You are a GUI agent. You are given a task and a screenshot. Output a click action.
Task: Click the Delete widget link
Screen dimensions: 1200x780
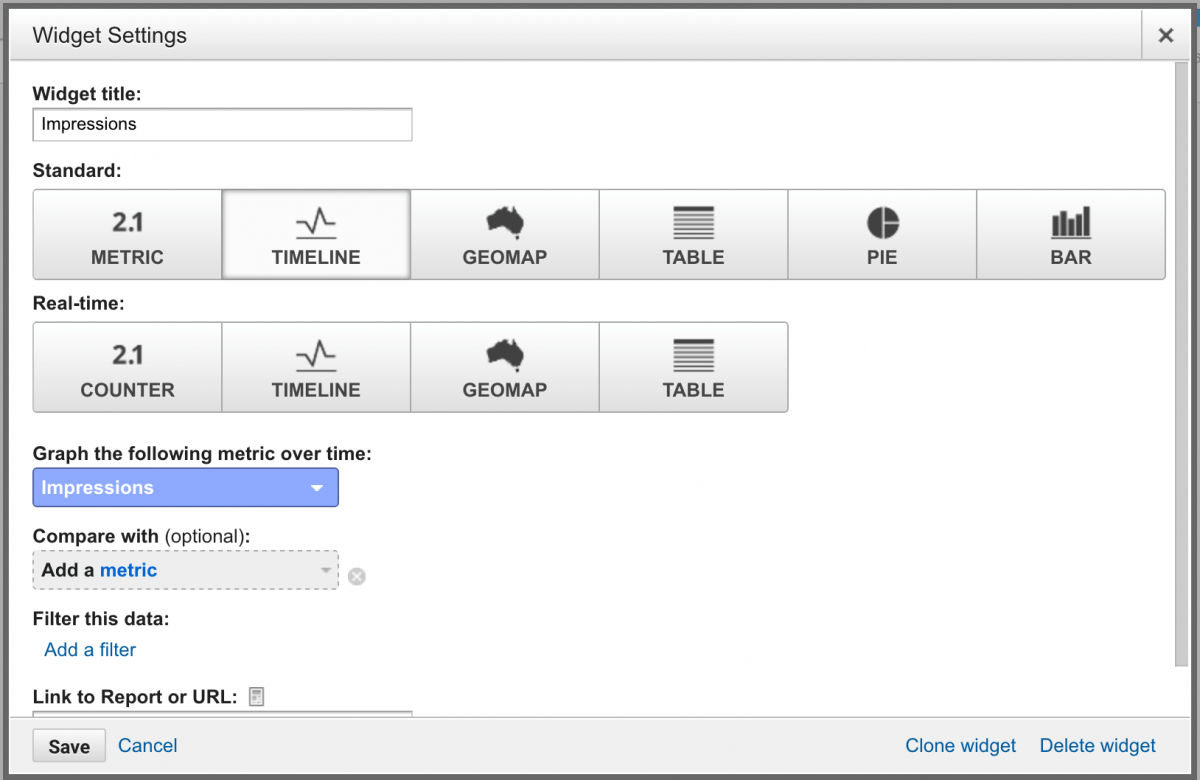pos(1098,745)
